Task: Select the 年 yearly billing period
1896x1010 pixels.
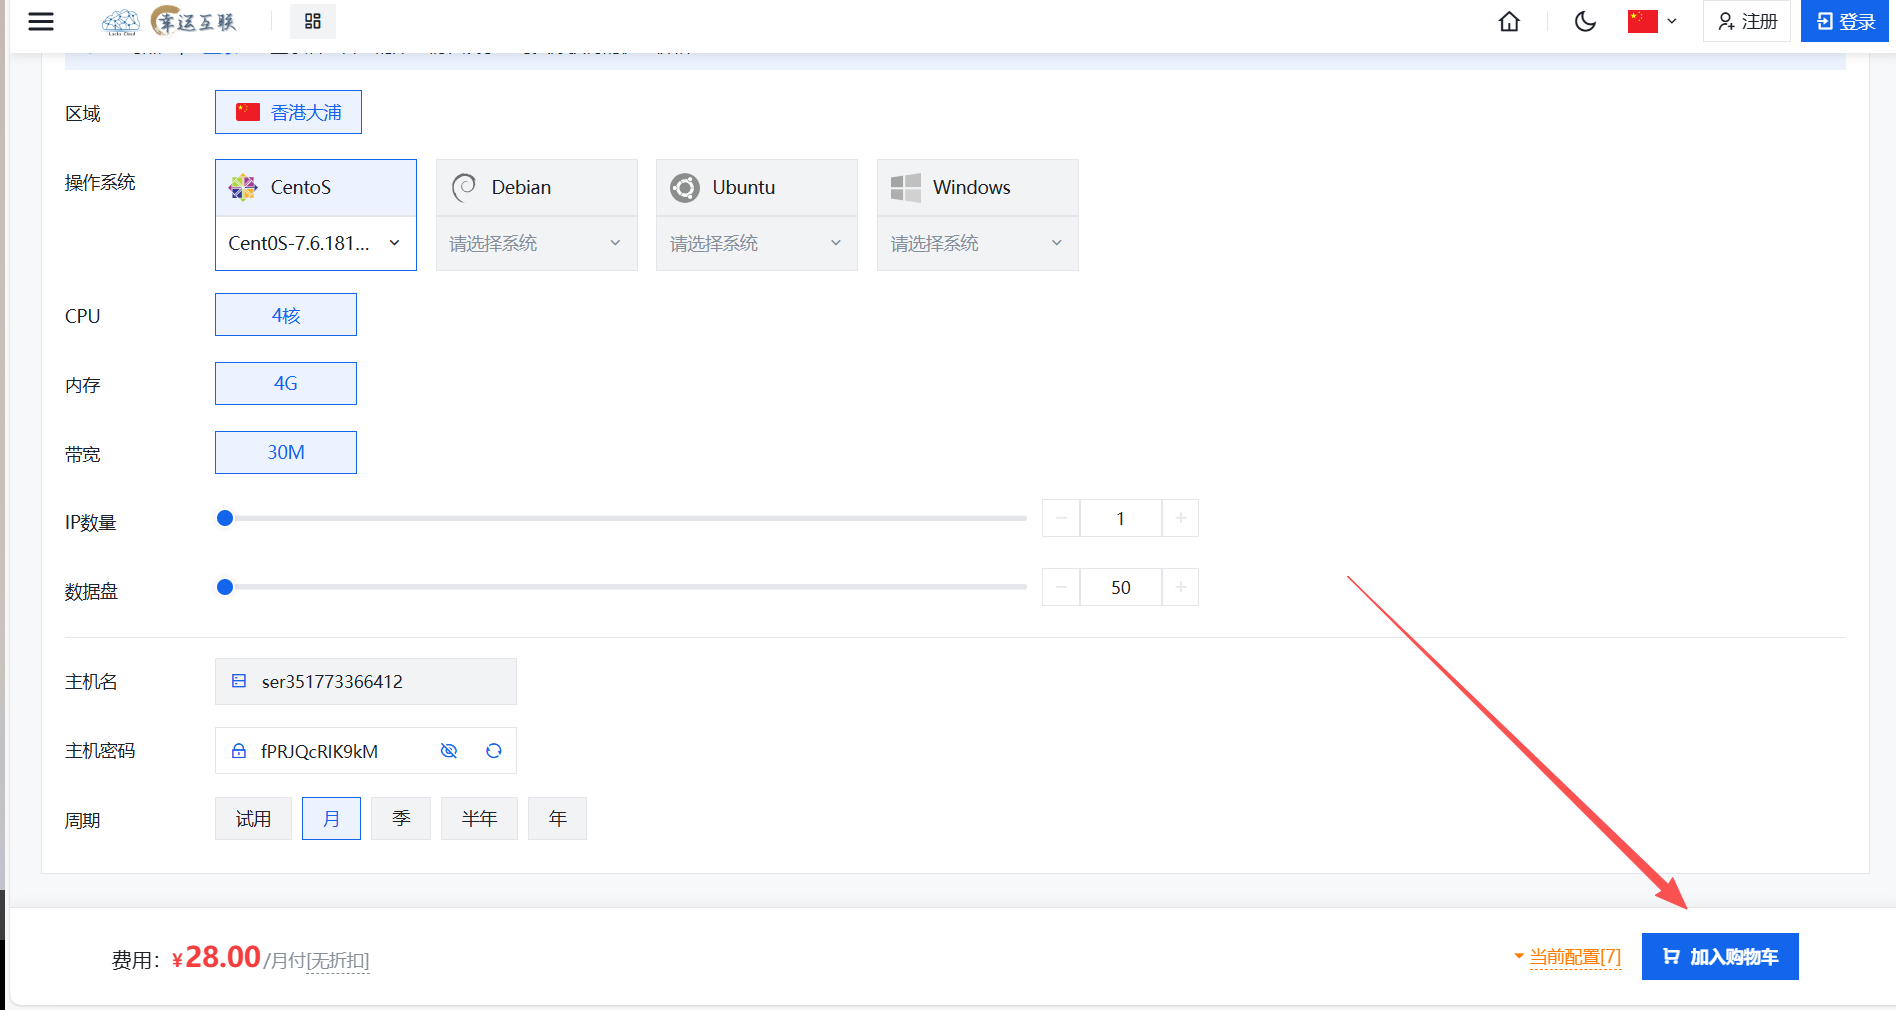Action: (557, 819)
